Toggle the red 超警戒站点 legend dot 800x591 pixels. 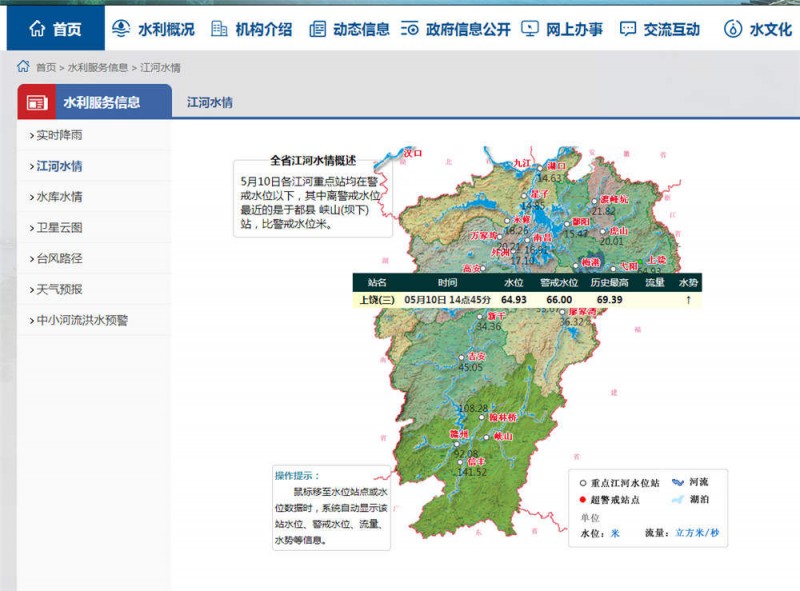(582, 498)
